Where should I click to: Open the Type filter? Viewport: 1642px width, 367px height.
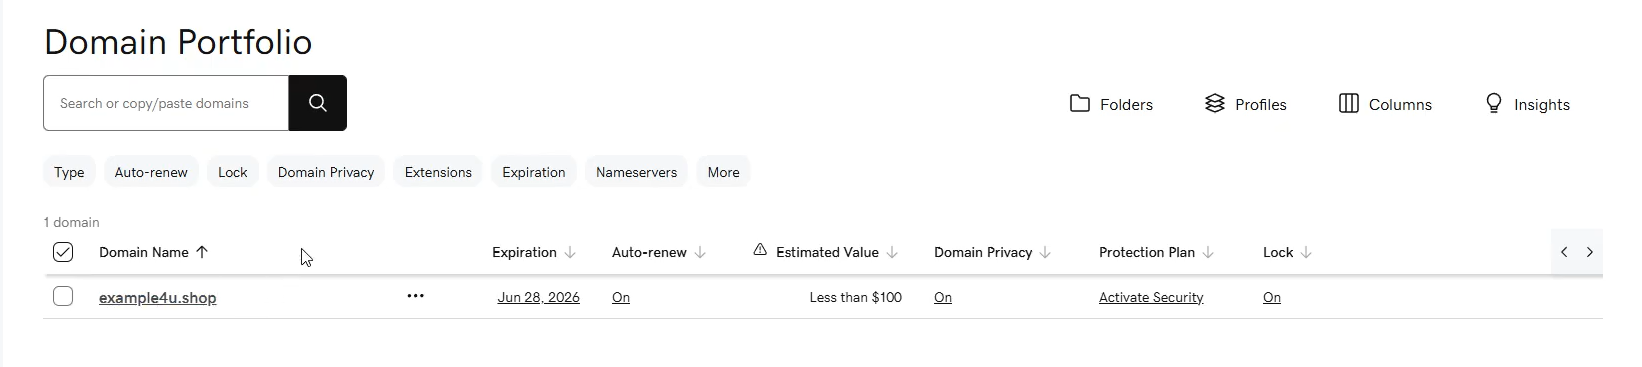69,172
